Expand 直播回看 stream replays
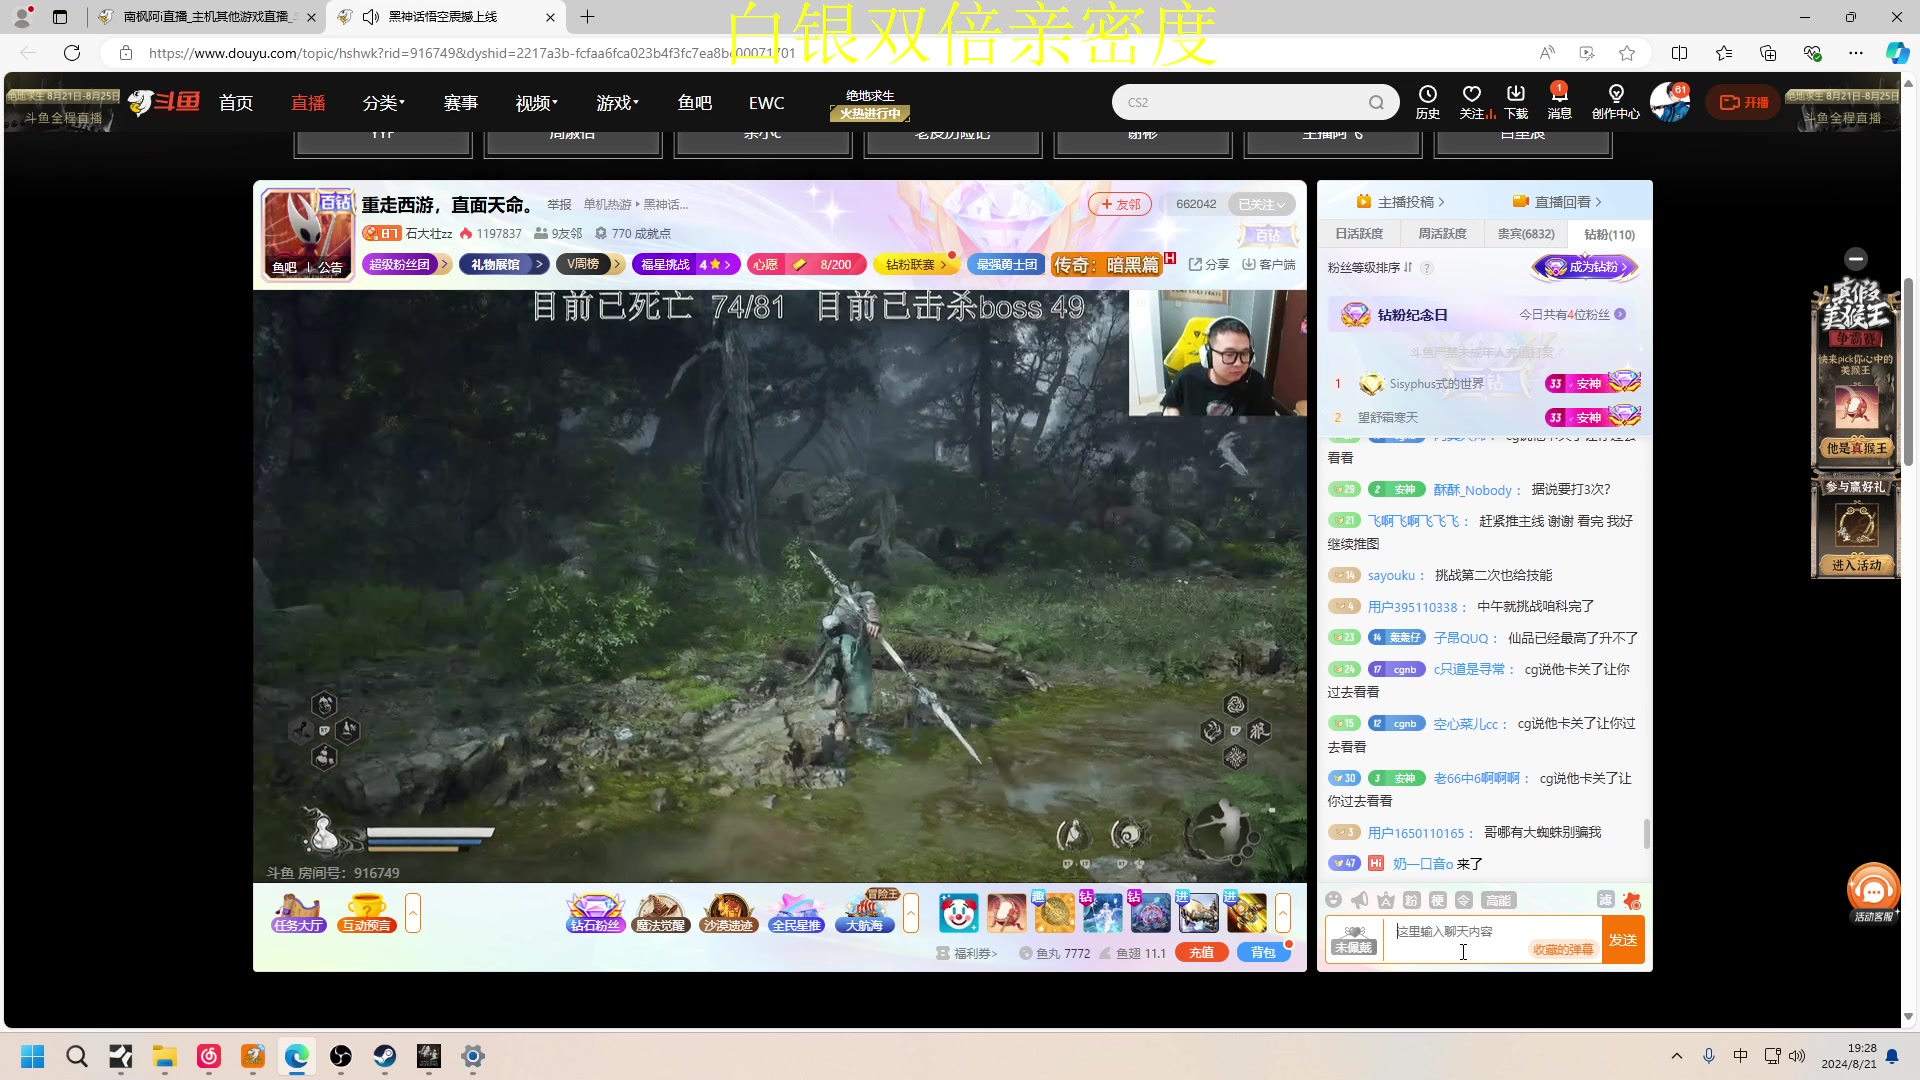Viewport: 1920px width, 1080px height. [1557, 202]
